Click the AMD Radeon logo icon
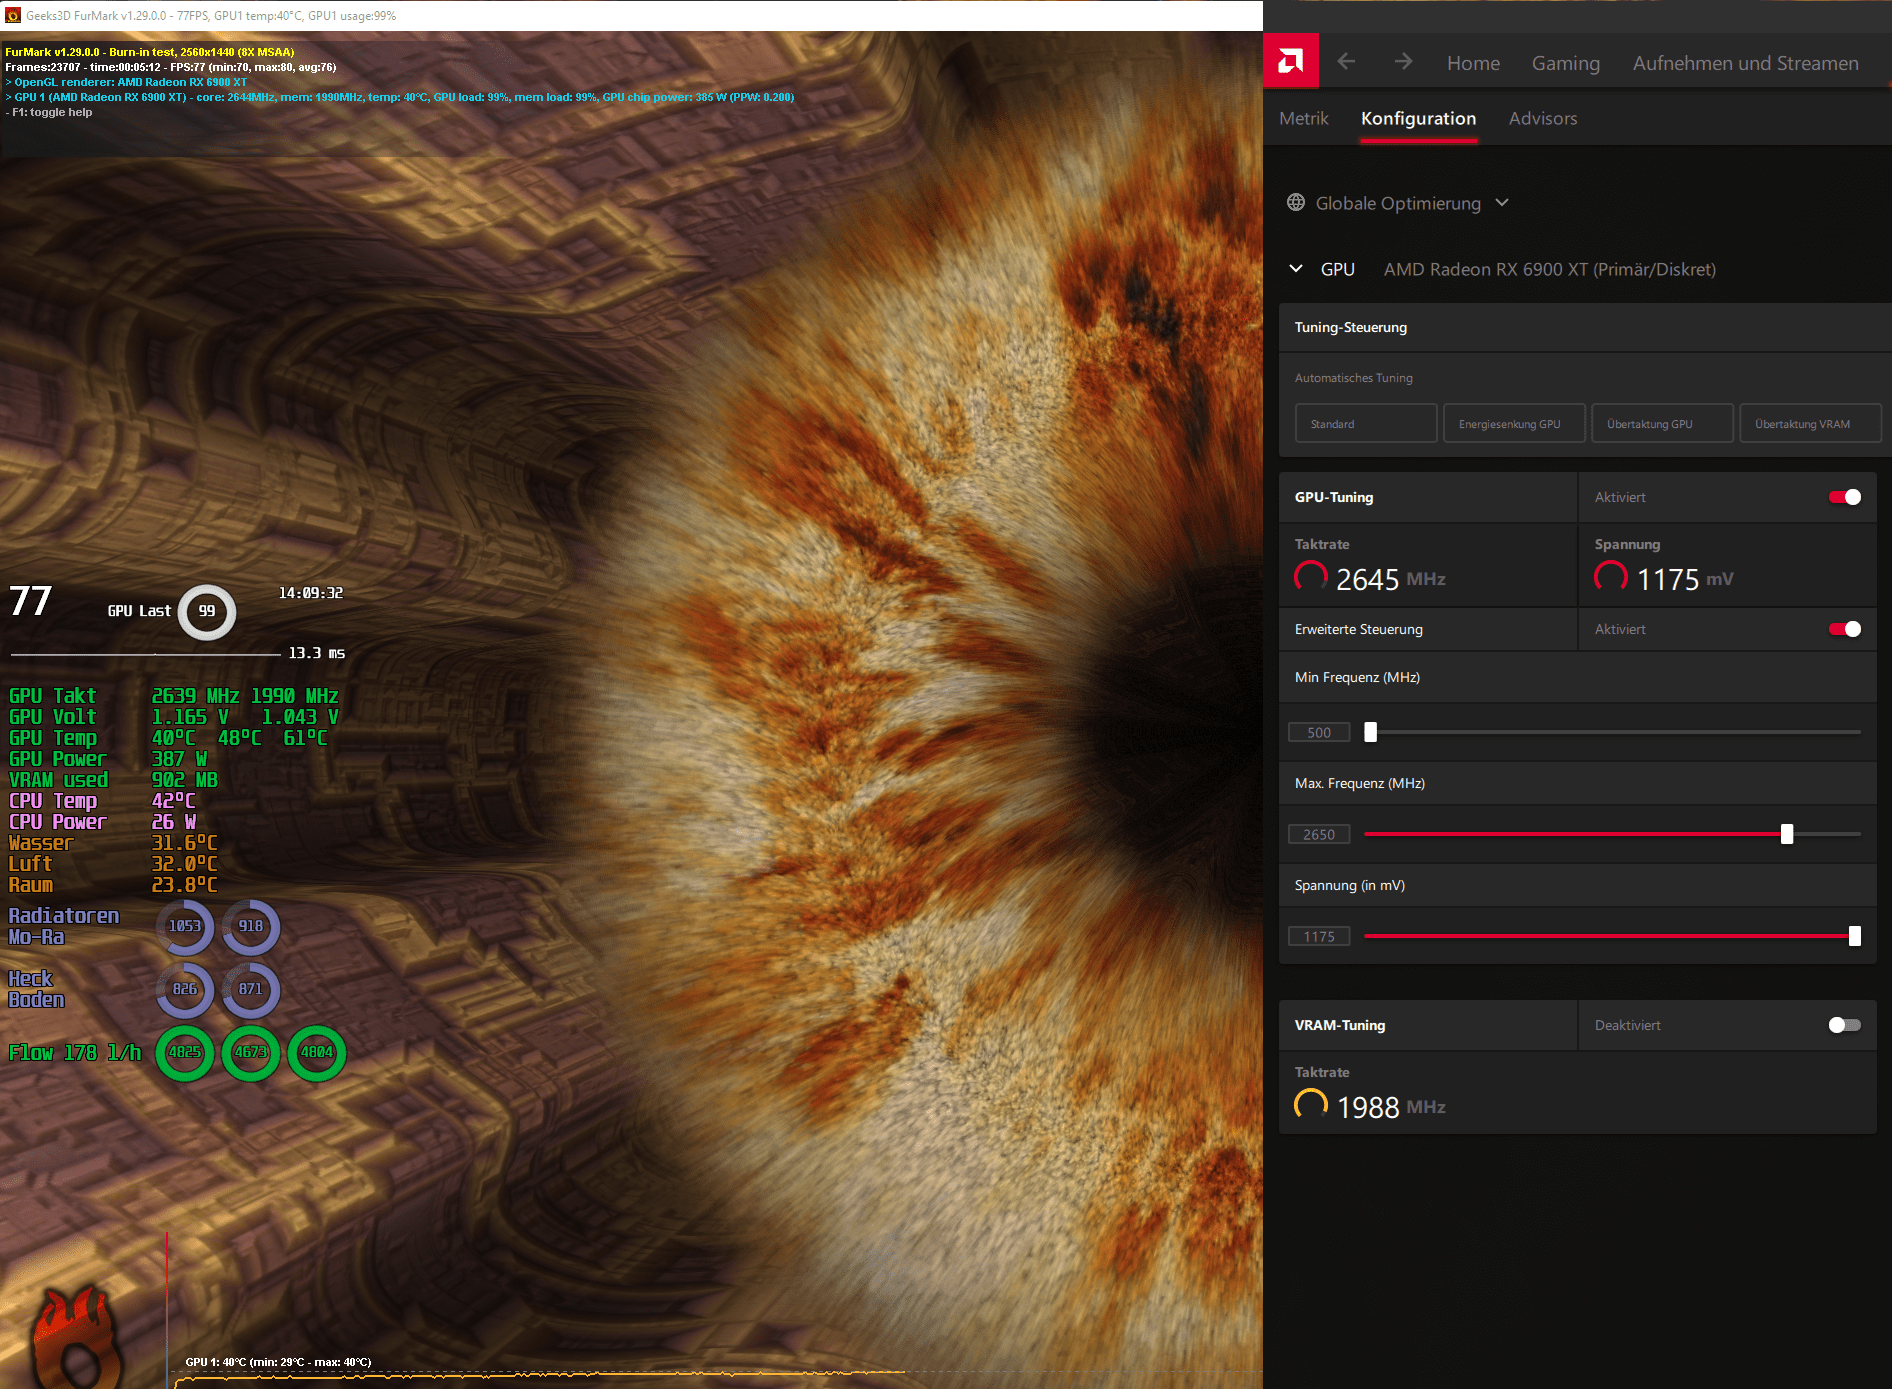The width and height of the screenshot is (1892, 1389). pyautogui.click(x=1291, y=62)
